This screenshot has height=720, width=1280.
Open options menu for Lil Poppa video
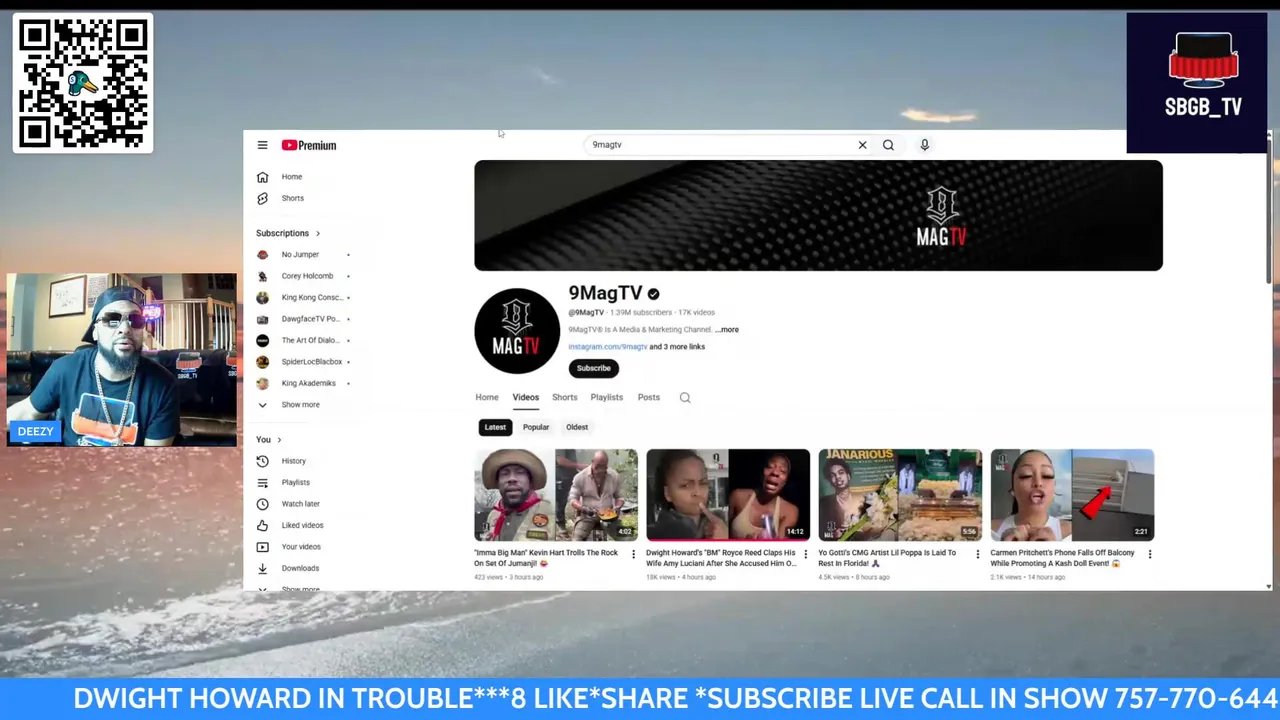pyautogui.click(x=977, y=554)
